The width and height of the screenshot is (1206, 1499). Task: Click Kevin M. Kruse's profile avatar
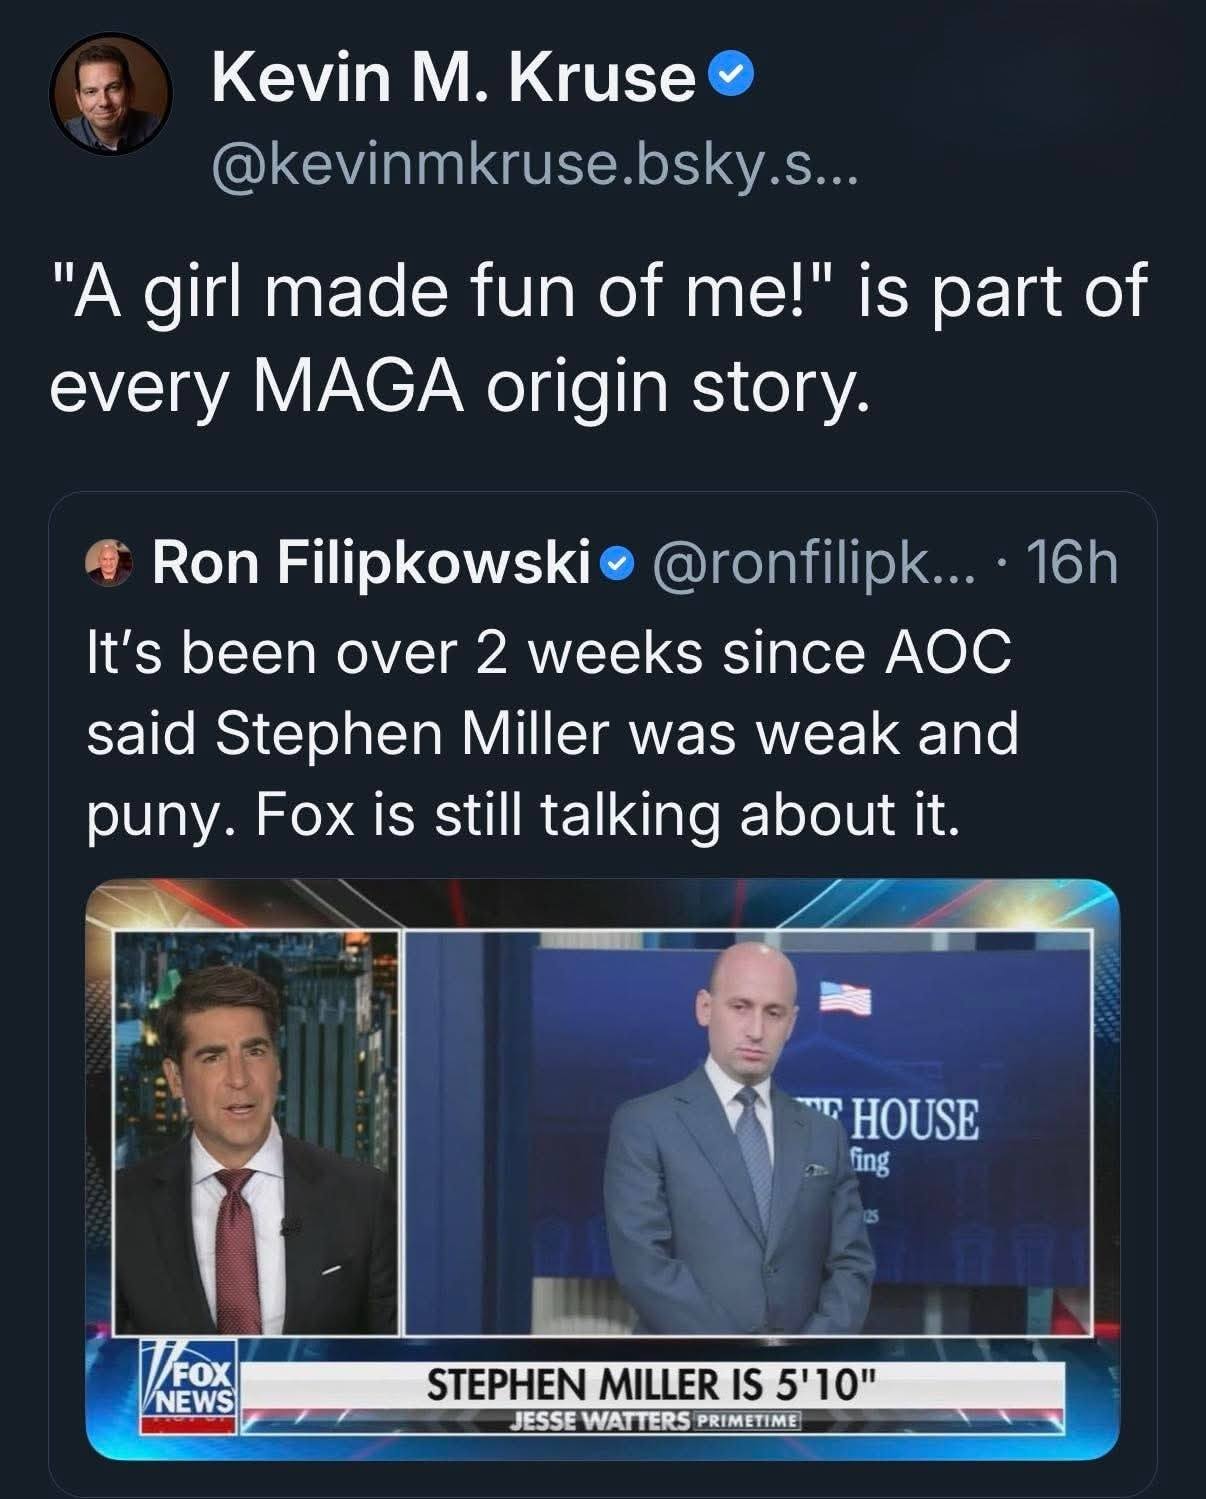[x=111, y=94]
